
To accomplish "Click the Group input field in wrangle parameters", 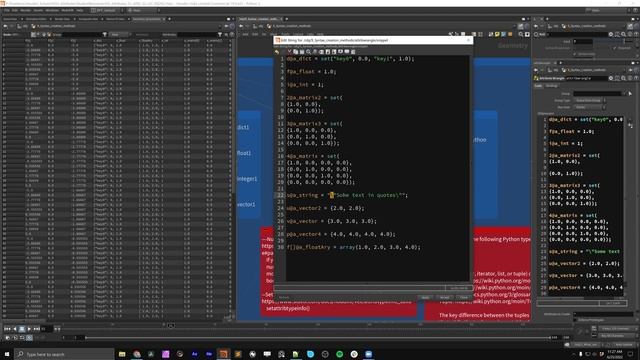I will tap(598, 93).
